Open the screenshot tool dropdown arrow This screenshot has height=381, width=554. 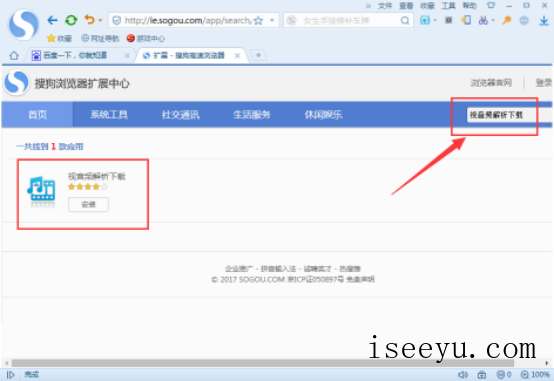point(493,20)
